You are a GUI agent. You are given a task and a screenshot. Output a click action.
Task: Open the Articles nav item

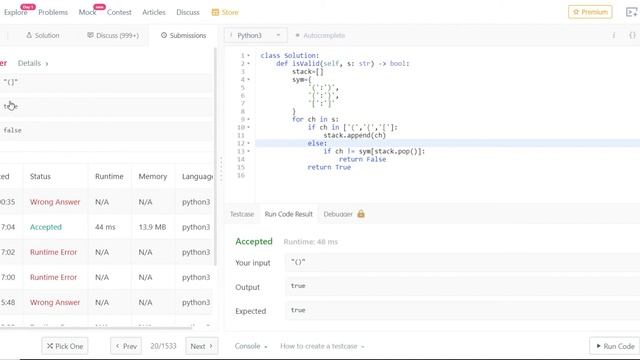pyautogui.click(x=154, y=12)
